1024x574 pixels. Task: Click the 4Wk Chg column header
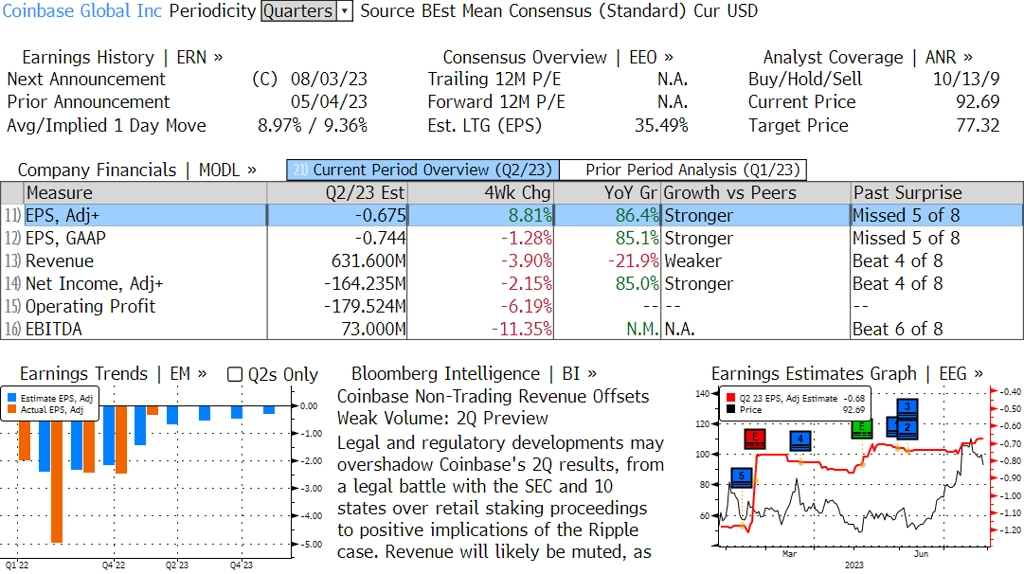(481, 193)
